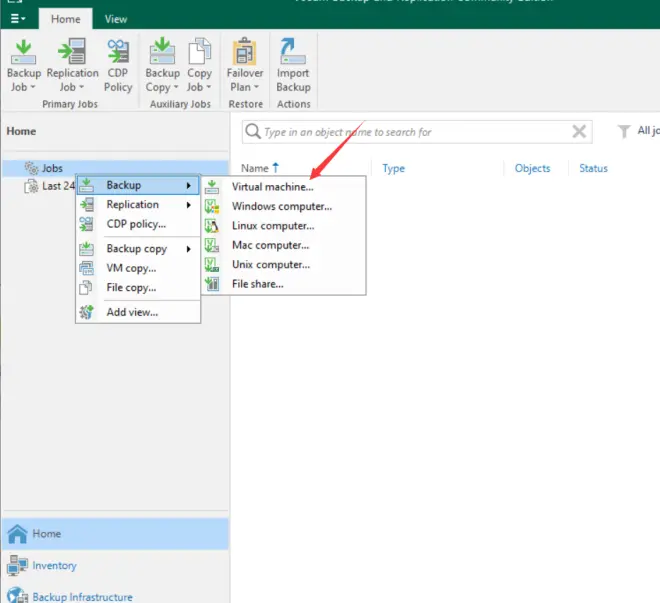Expand the Copy Job dropdown arrow
660x603 pixels.
coord(208,87)
